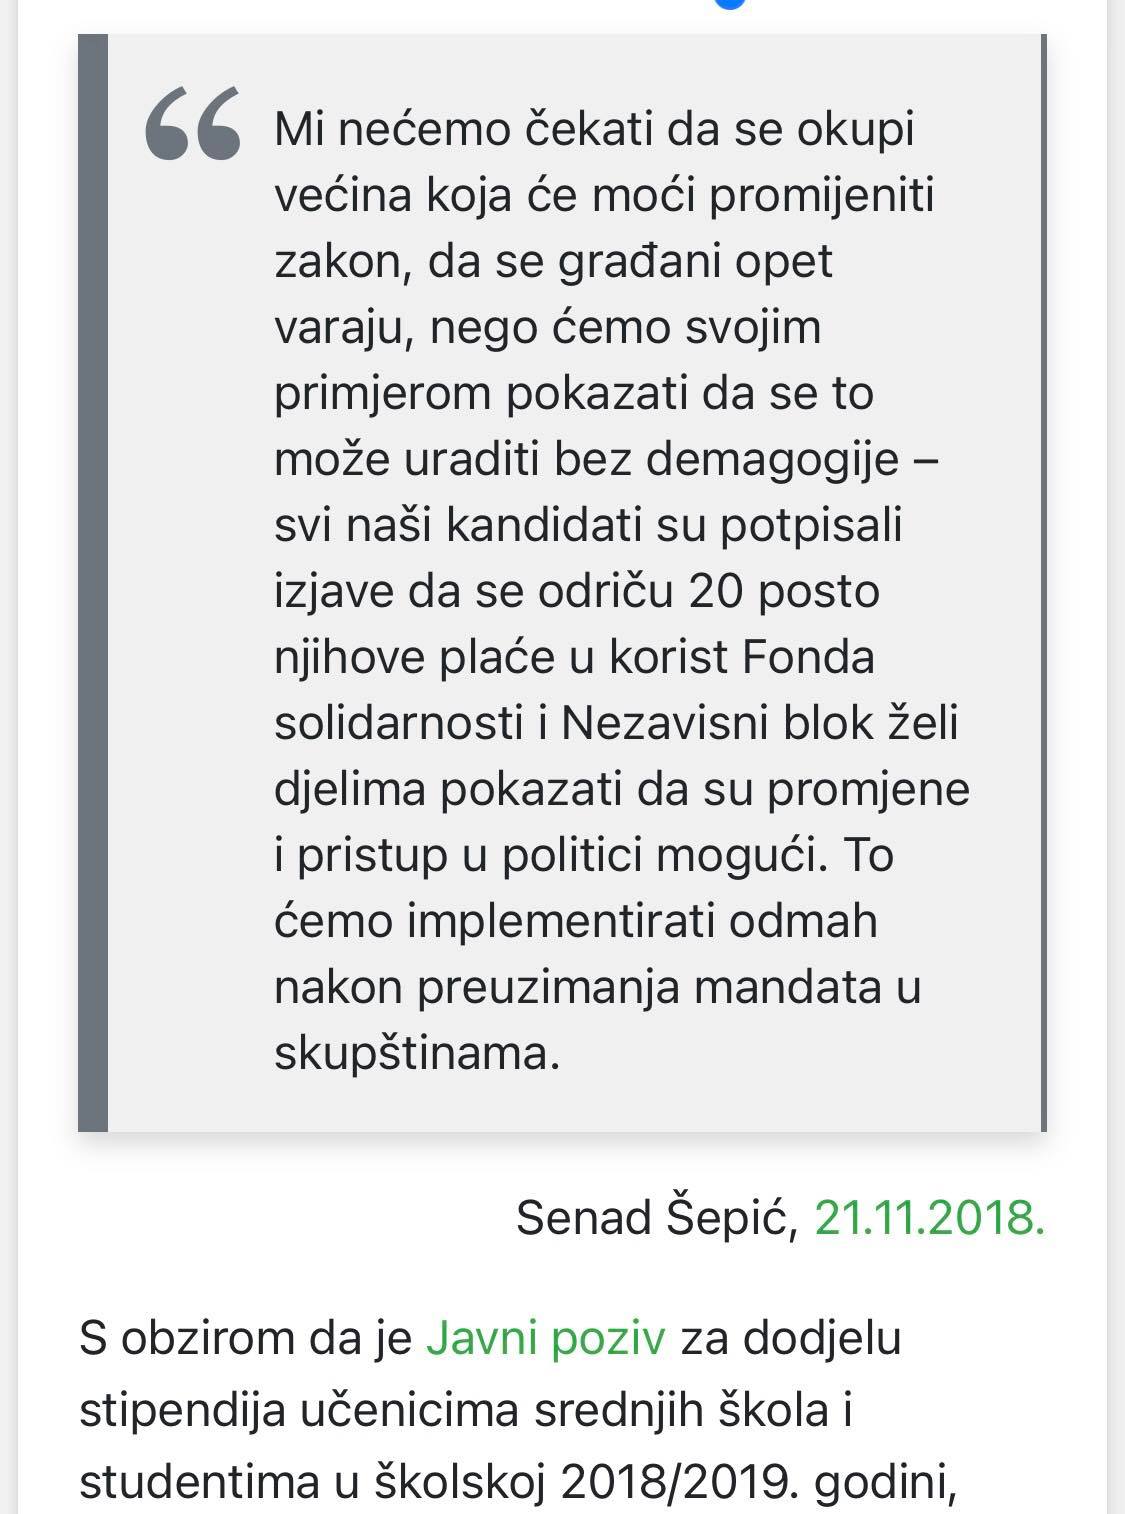Screen dimensions: 1125x1514
Task: Click the word "implementirati" in the quote
Action: point(561,921)
